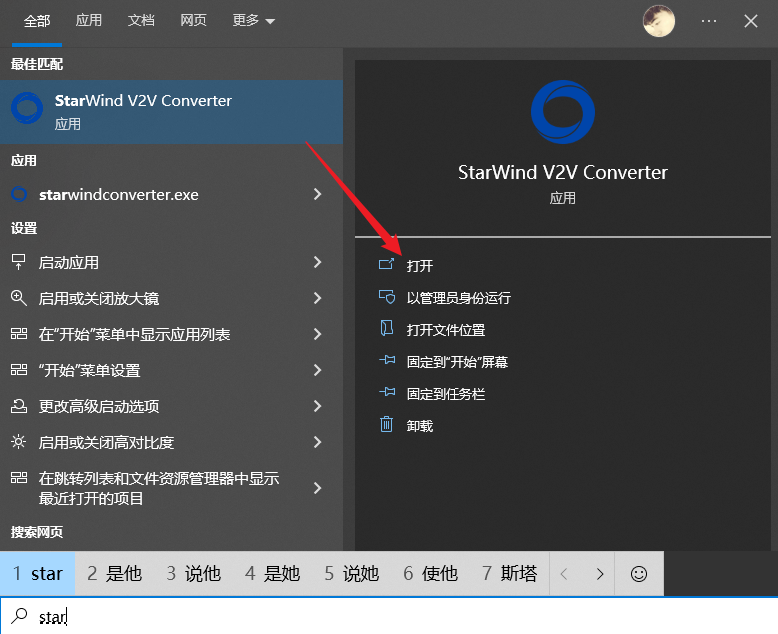Viewport: 778px width, 634px height.
Task: Go to previous IME candidate page
Action: tap(564, 574)
